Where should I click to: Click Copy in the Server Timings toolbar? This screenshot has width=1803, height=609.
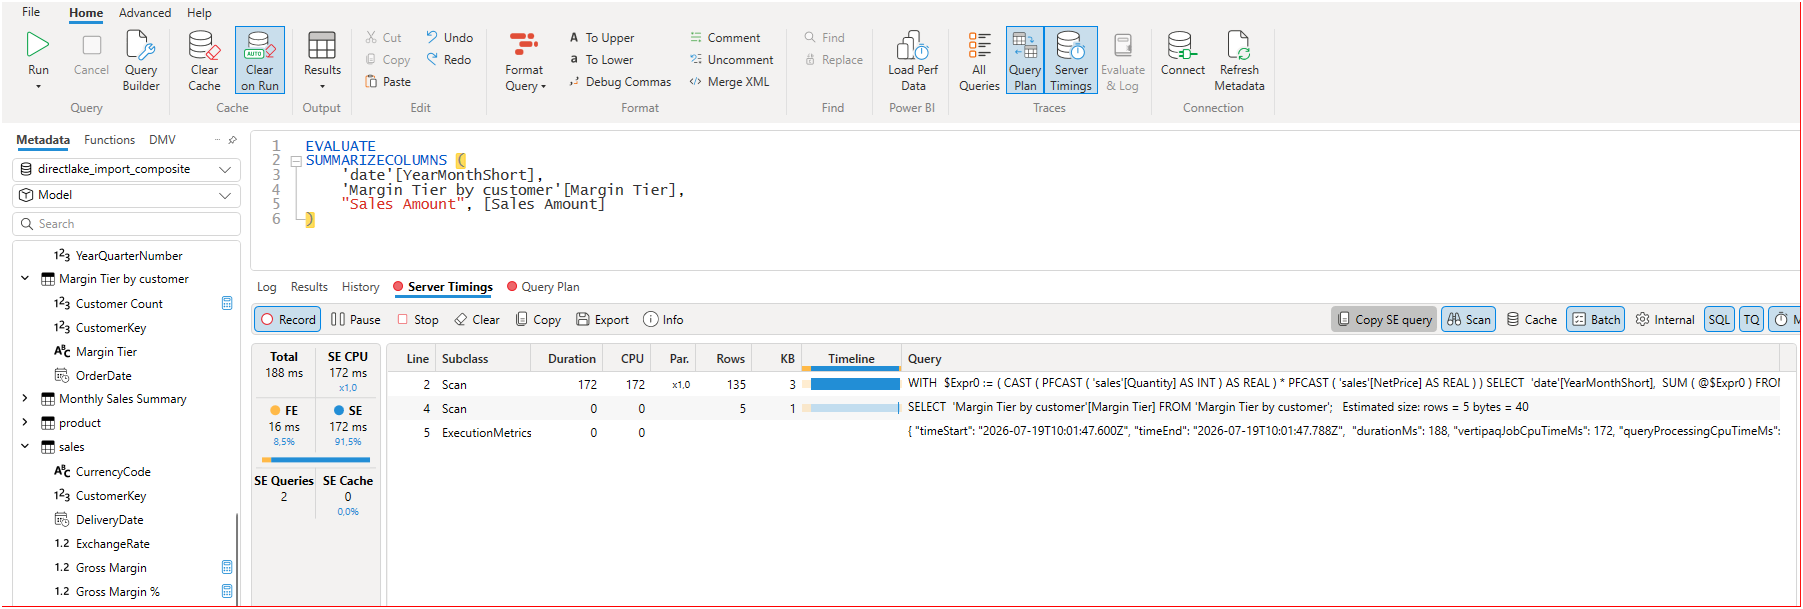[538, 320]
